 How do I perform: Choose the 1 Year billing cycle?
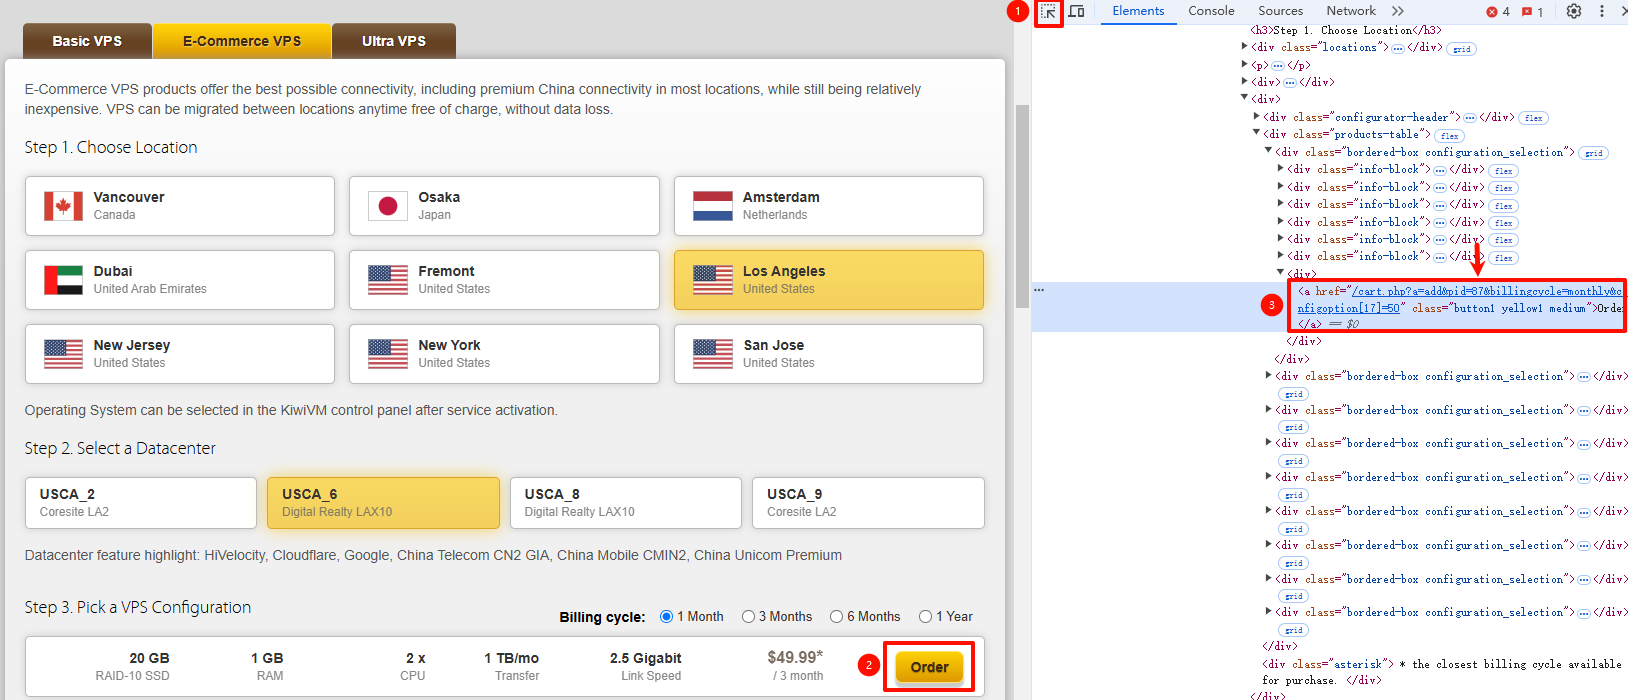(925, 617)
